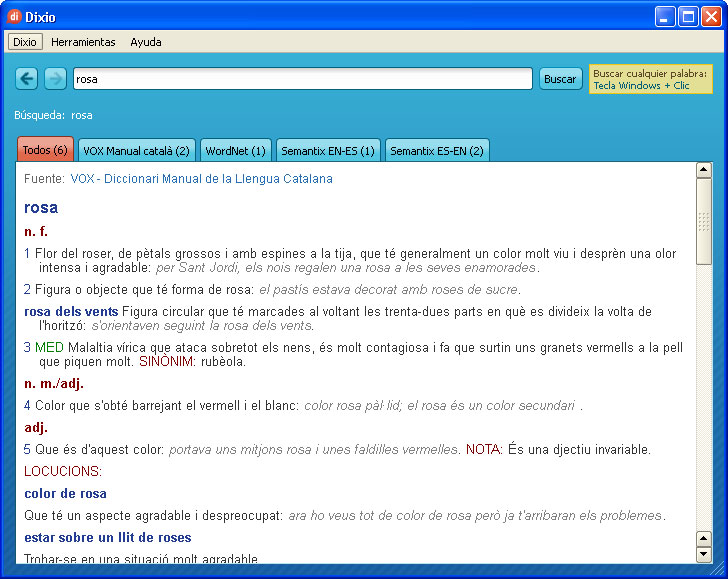
Task: Click definition 4 Color que s'obté barrejant
Action: tap(303, 405)
